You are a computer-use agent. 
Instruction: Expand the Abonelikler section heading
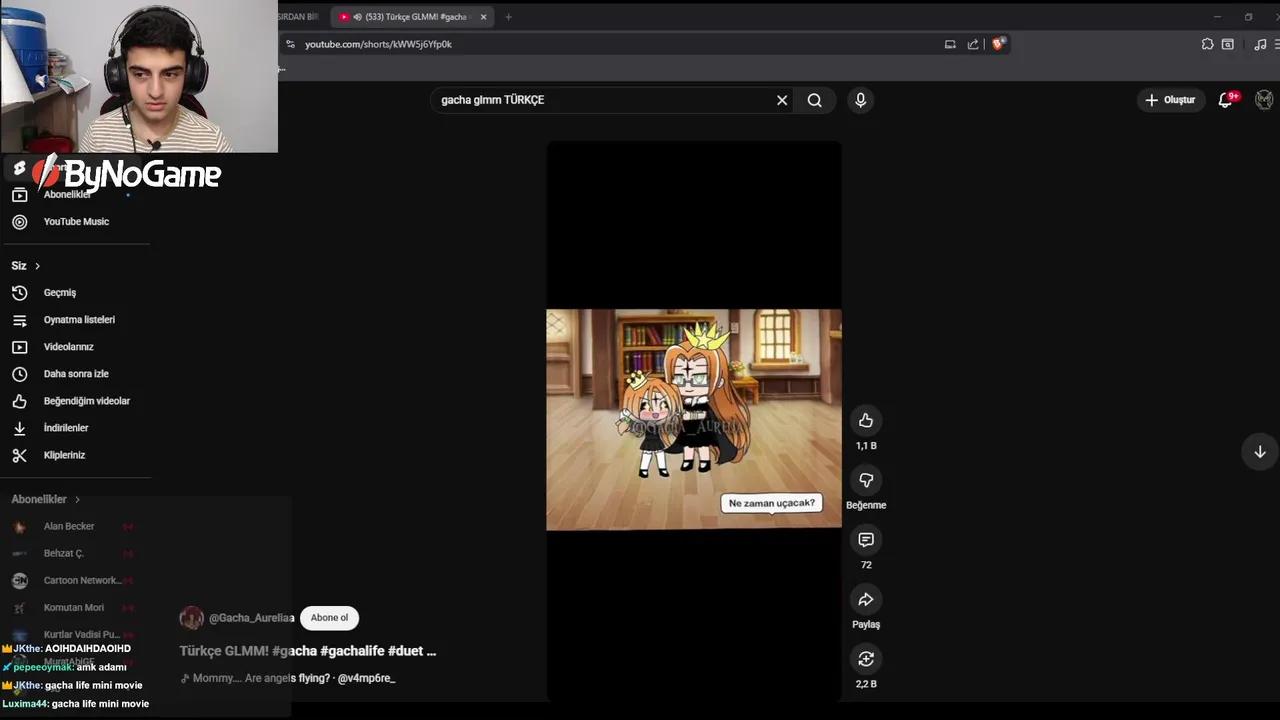[x=46, y=499]
